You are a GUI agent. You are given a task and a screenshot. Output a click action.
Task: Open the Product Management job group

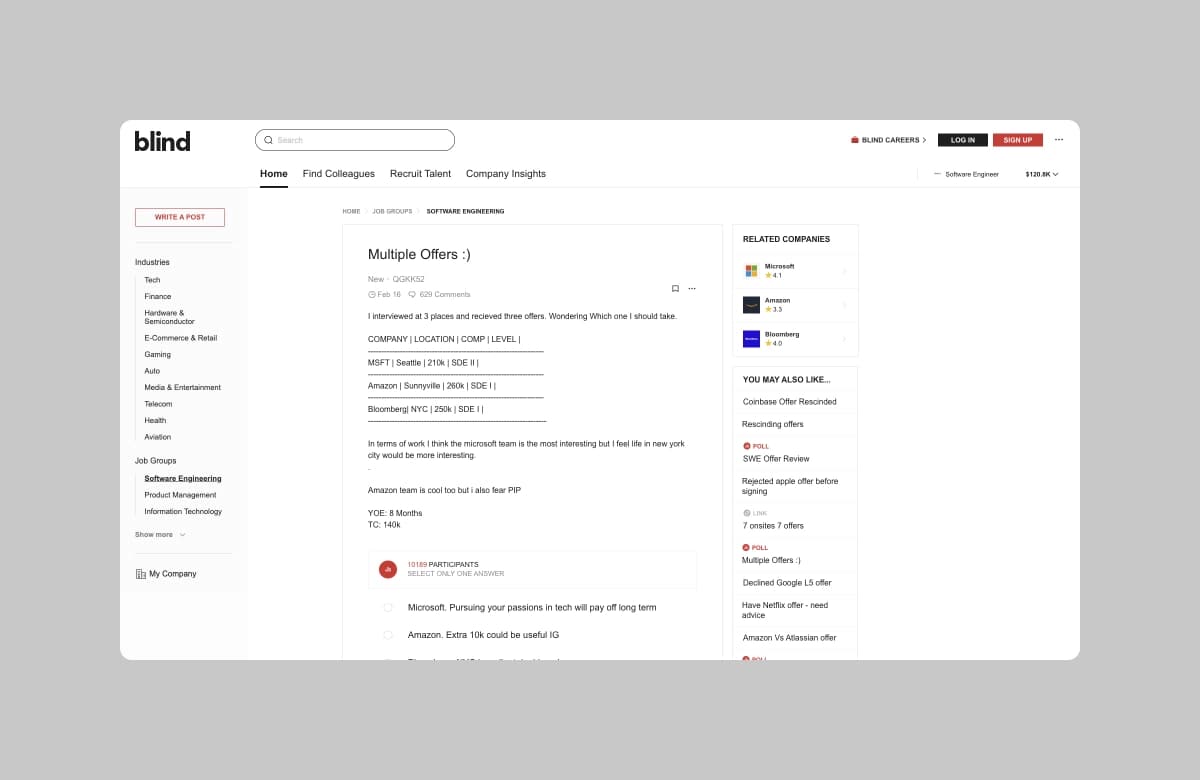point(180,495)
